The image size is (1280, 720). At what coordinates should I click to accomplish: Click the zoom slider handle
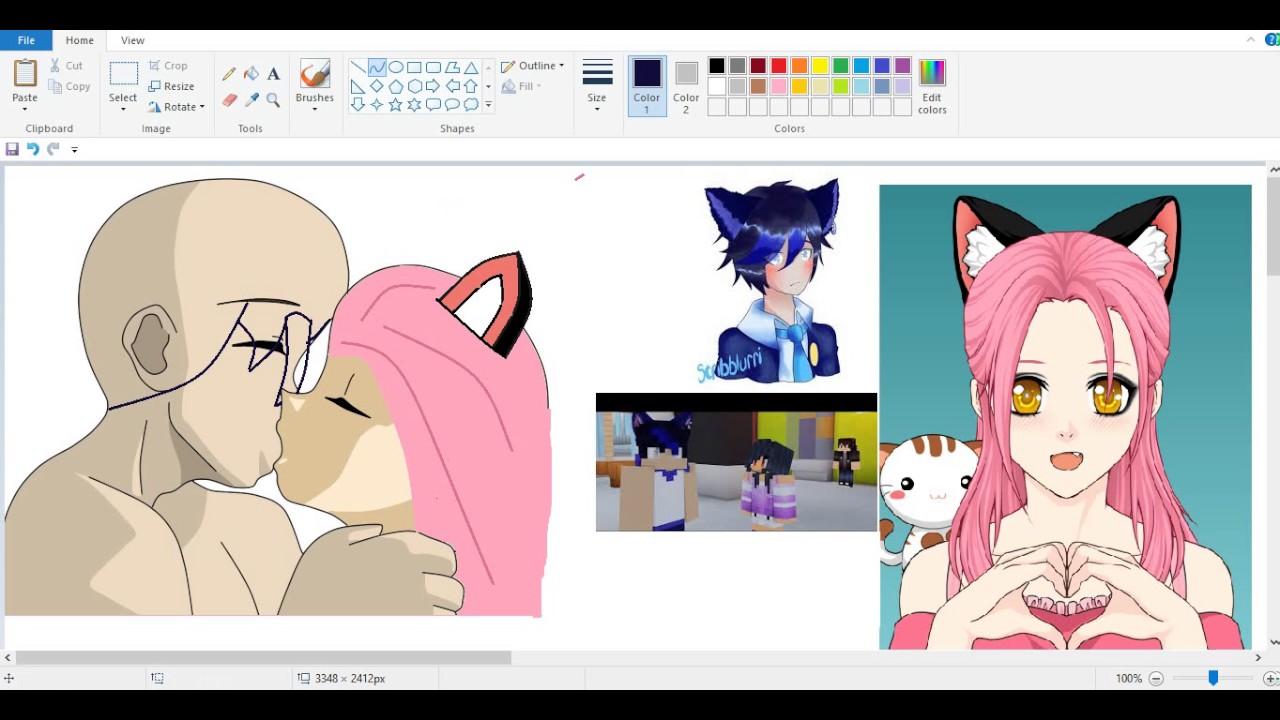(x=1213, y=678)
